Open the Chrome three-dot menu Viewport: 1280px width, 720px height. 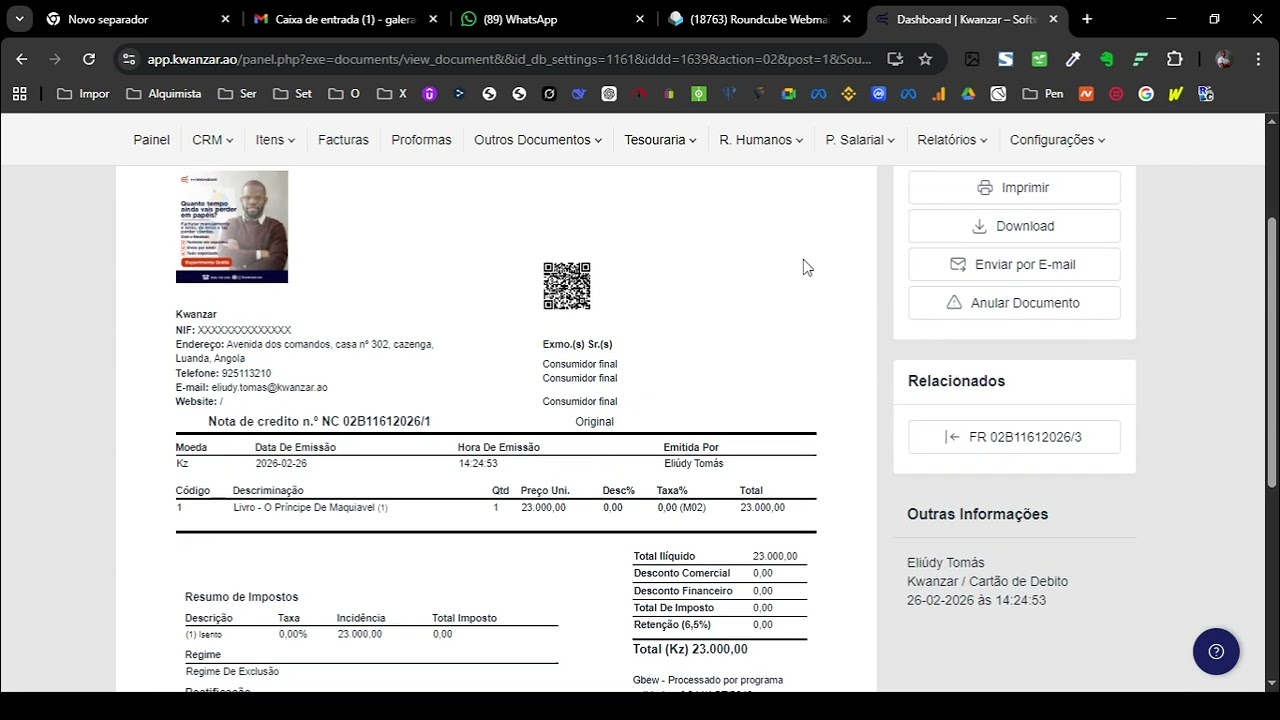(x=1257, y=59)
